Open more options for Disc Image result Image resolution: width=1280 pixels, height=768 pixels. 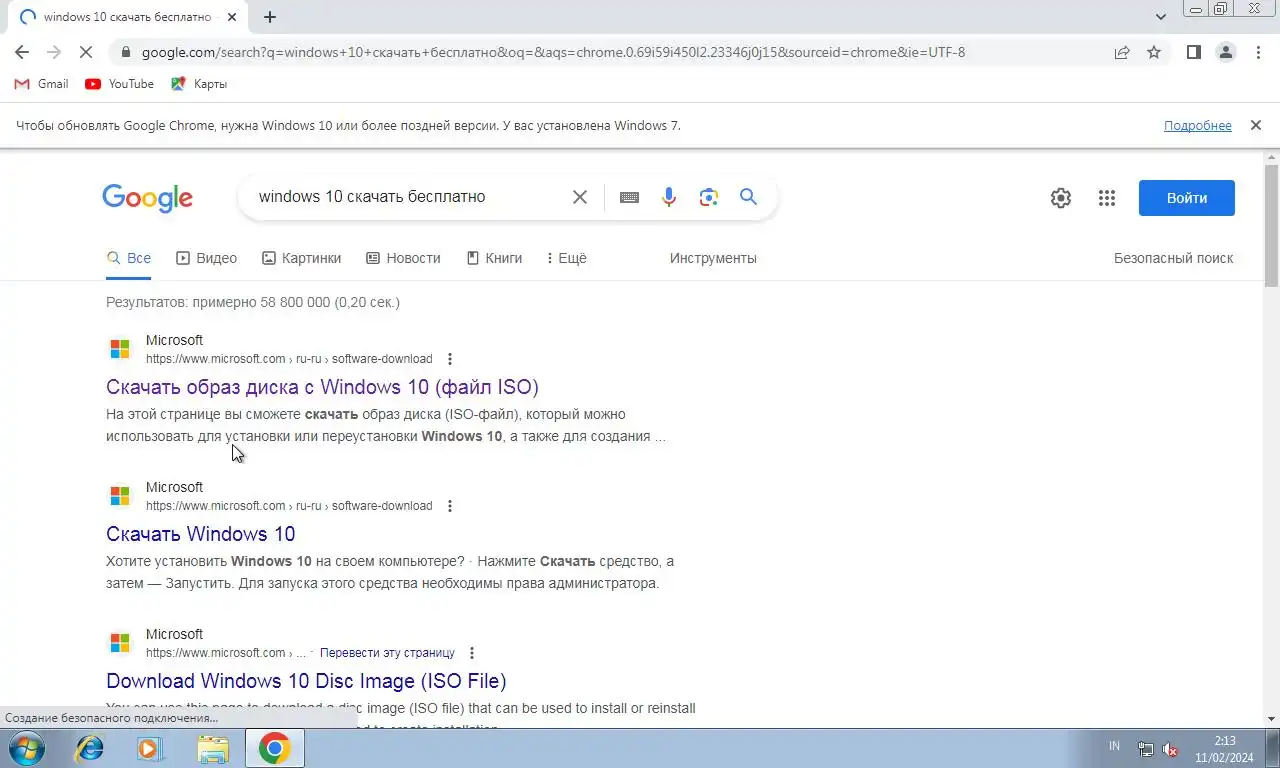tap(472, 653)
